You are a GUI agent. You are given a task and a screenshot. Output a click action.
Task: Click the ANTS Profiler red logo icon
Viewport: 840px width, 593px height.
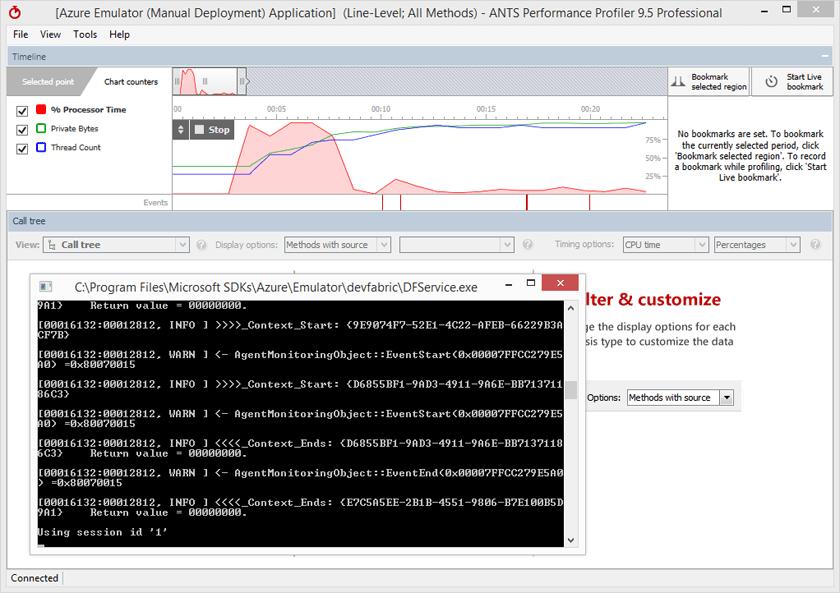coord(14,10)
